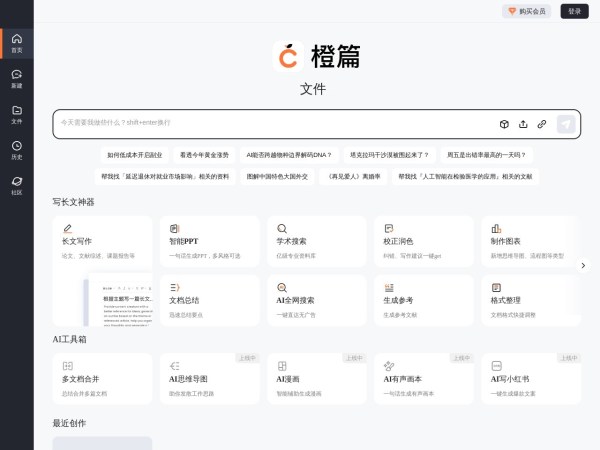Screen dimensions: 600x450
Task: Focus the 今天需要我做些什么 input field
Action: tap(270, 123)
